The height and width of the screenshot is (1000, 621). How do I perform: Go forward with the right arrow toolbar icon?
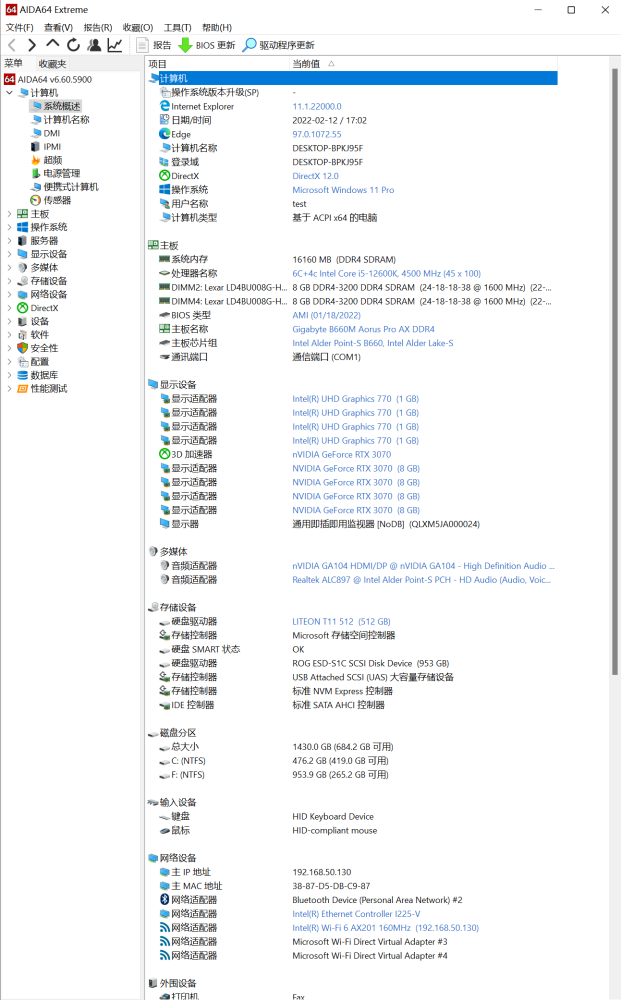[32, 45]
